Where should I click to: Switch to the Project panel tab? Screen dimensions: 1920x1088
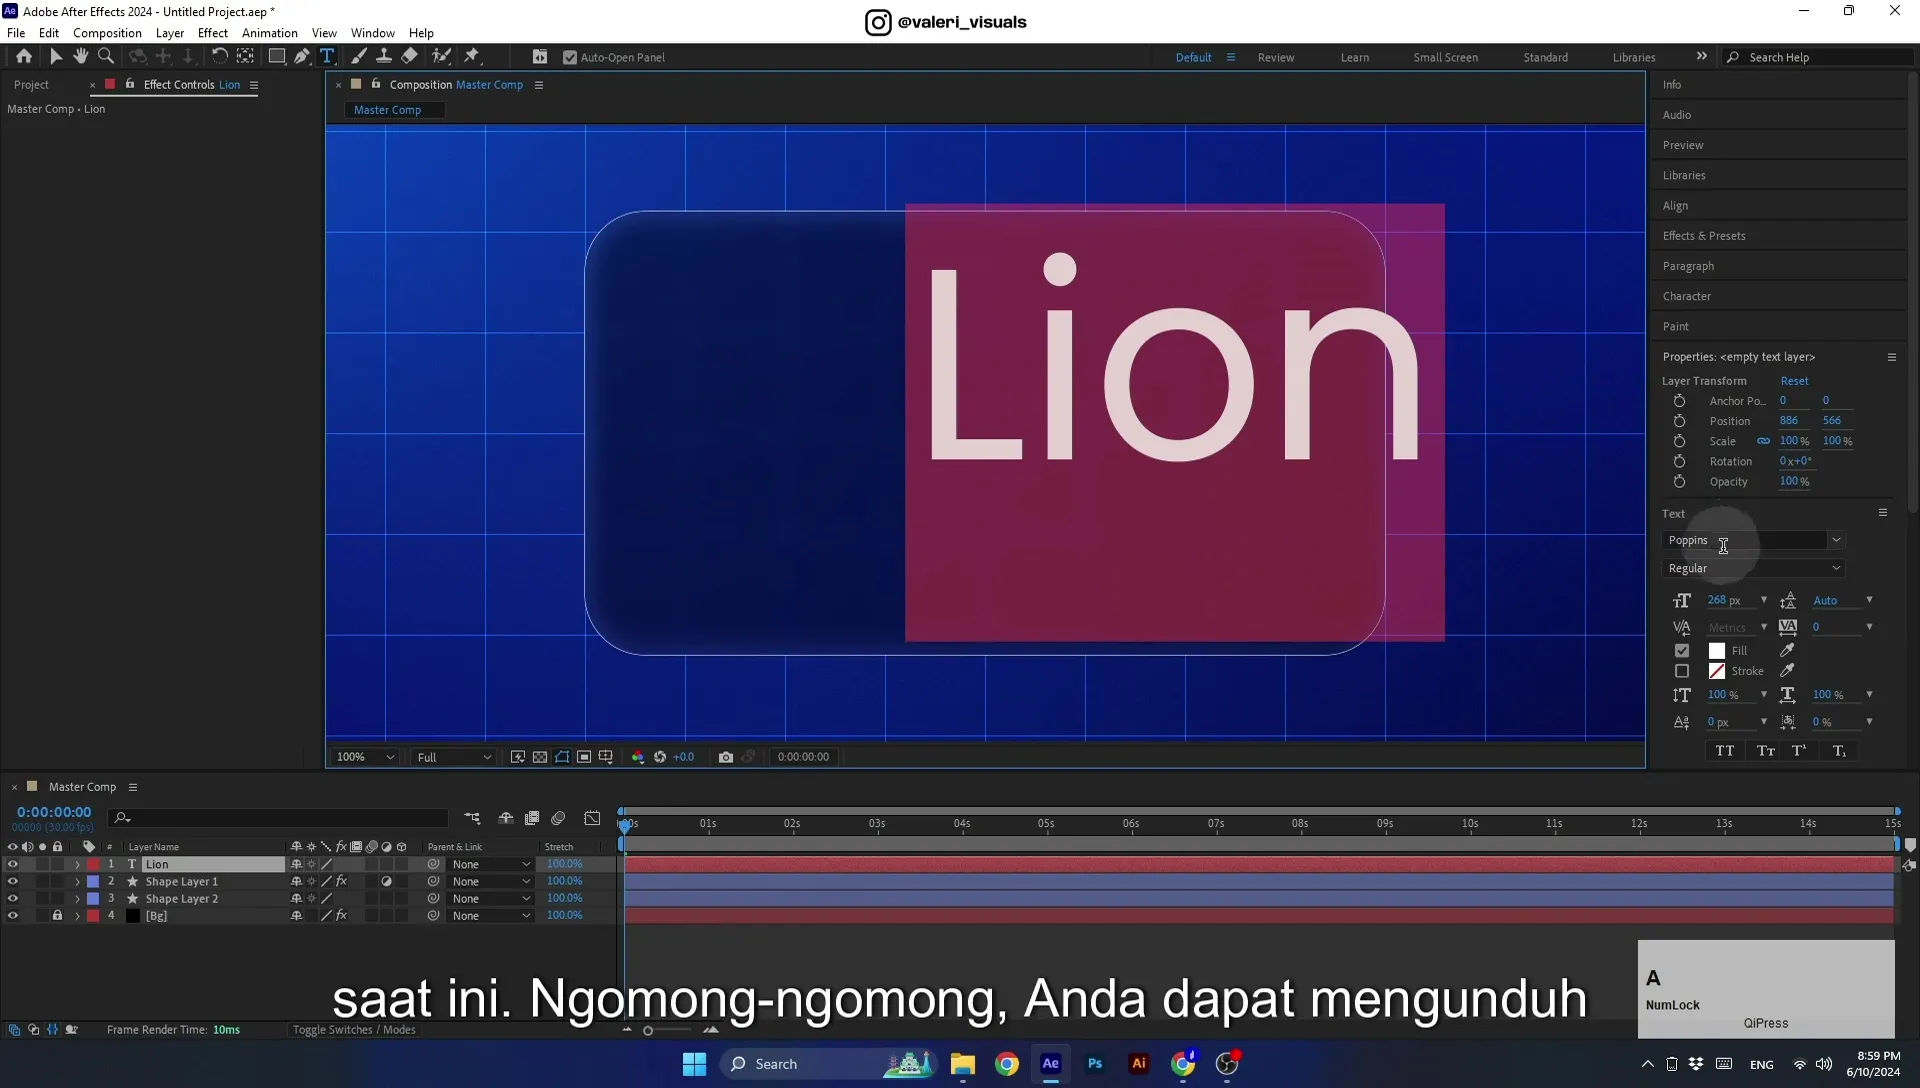click(31, 85)
